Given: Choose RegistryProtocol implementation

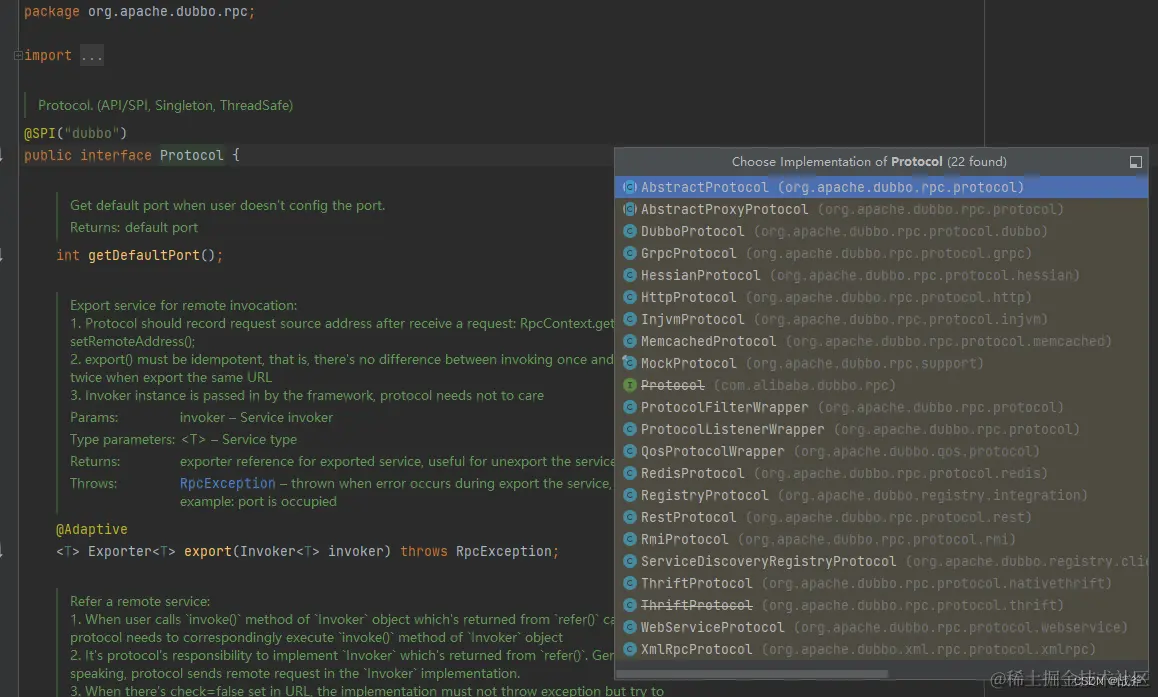Looking at the screenshot, I should (x=881, y=495).
